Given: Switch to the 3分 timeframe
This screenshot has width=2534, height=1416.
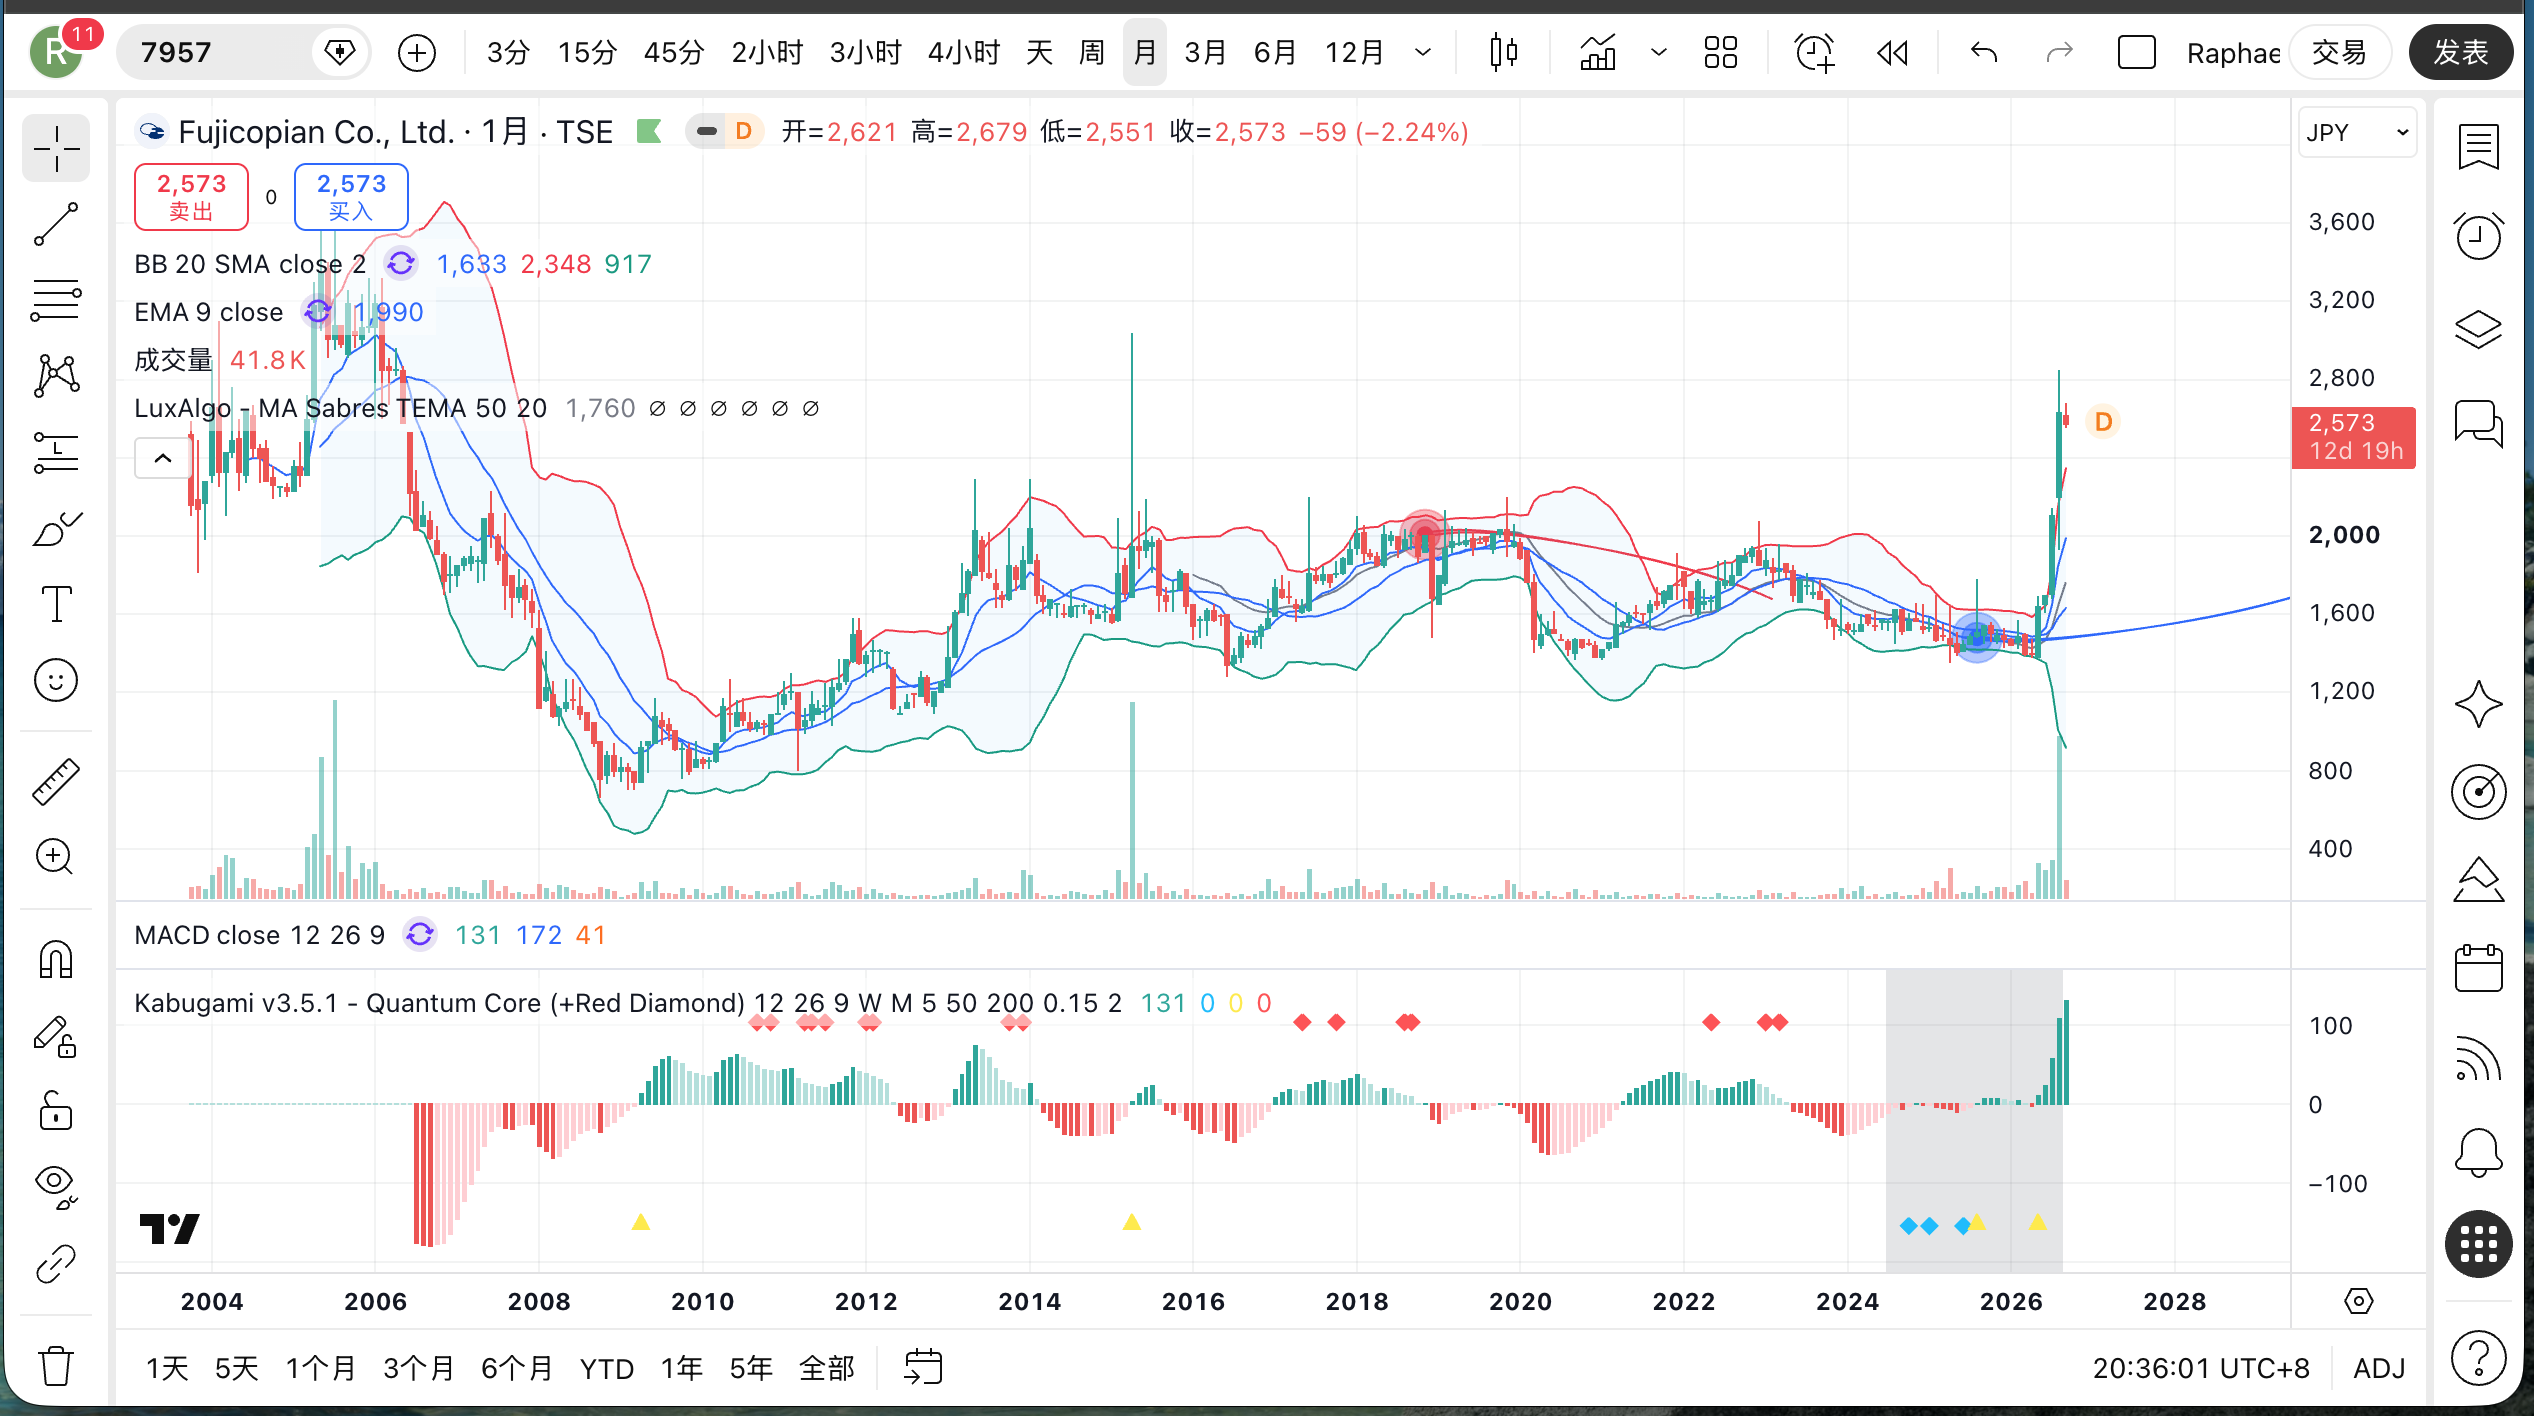Looking at the screenshot, I should (508, 52).
